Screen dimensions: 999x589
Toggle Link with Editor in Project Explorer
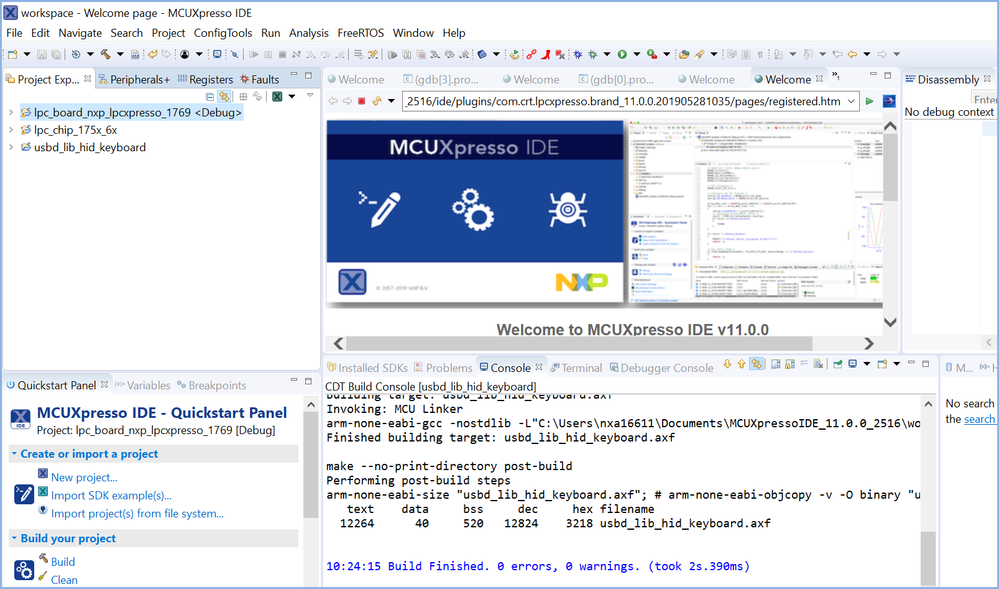coord(224,96)
